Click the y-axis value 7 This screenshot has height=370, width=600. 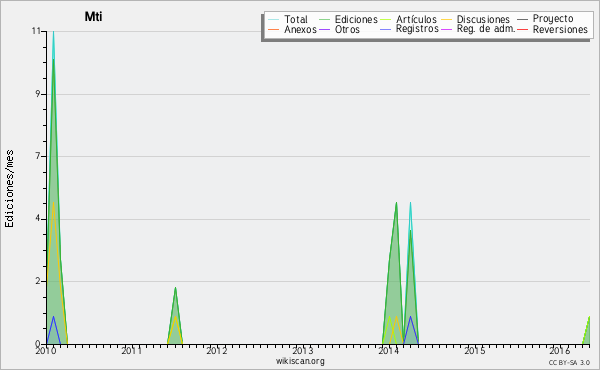(38, 156)
